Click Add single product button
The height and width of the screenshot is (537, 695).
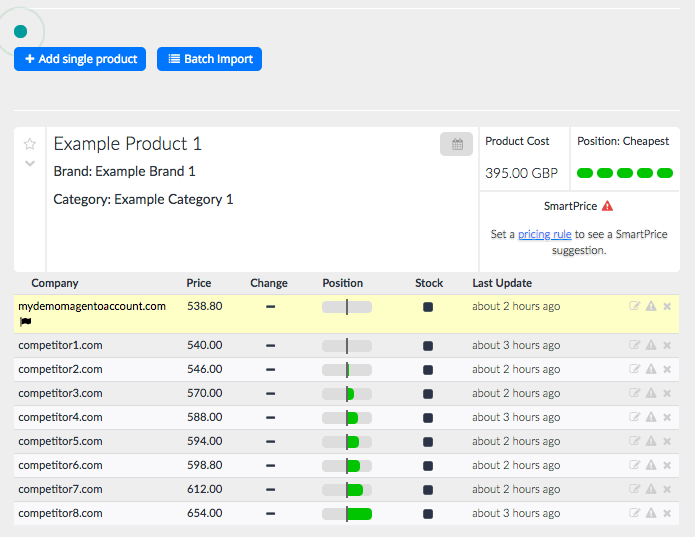click(80, 59)
